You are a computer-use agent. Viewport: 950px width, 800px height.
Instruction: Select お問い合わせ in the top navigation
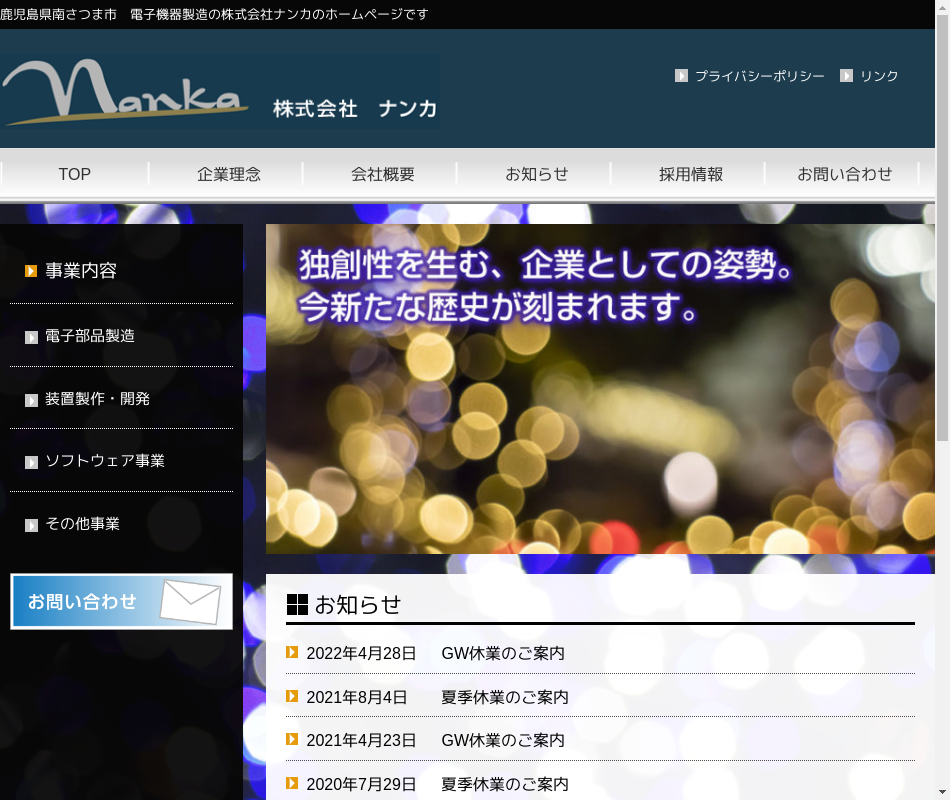[844, 174]
